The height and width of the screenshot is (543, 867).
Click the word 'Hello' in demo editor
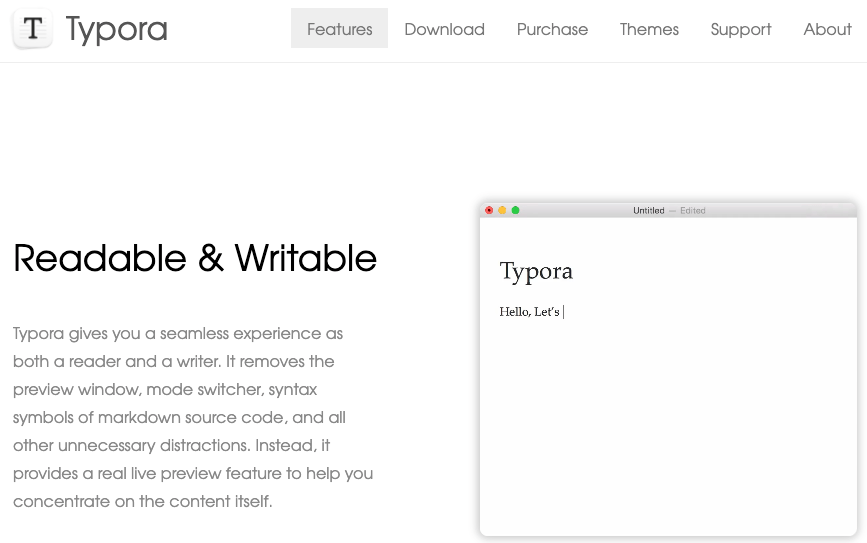tap(514, 312)
